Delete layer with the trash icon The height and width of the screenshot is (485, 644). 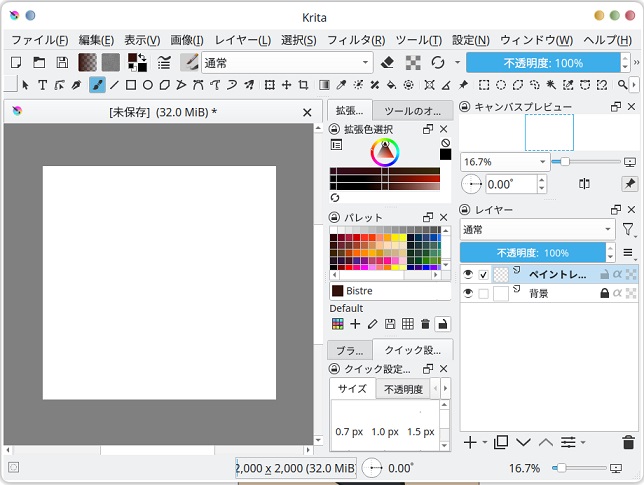(628, 442)
